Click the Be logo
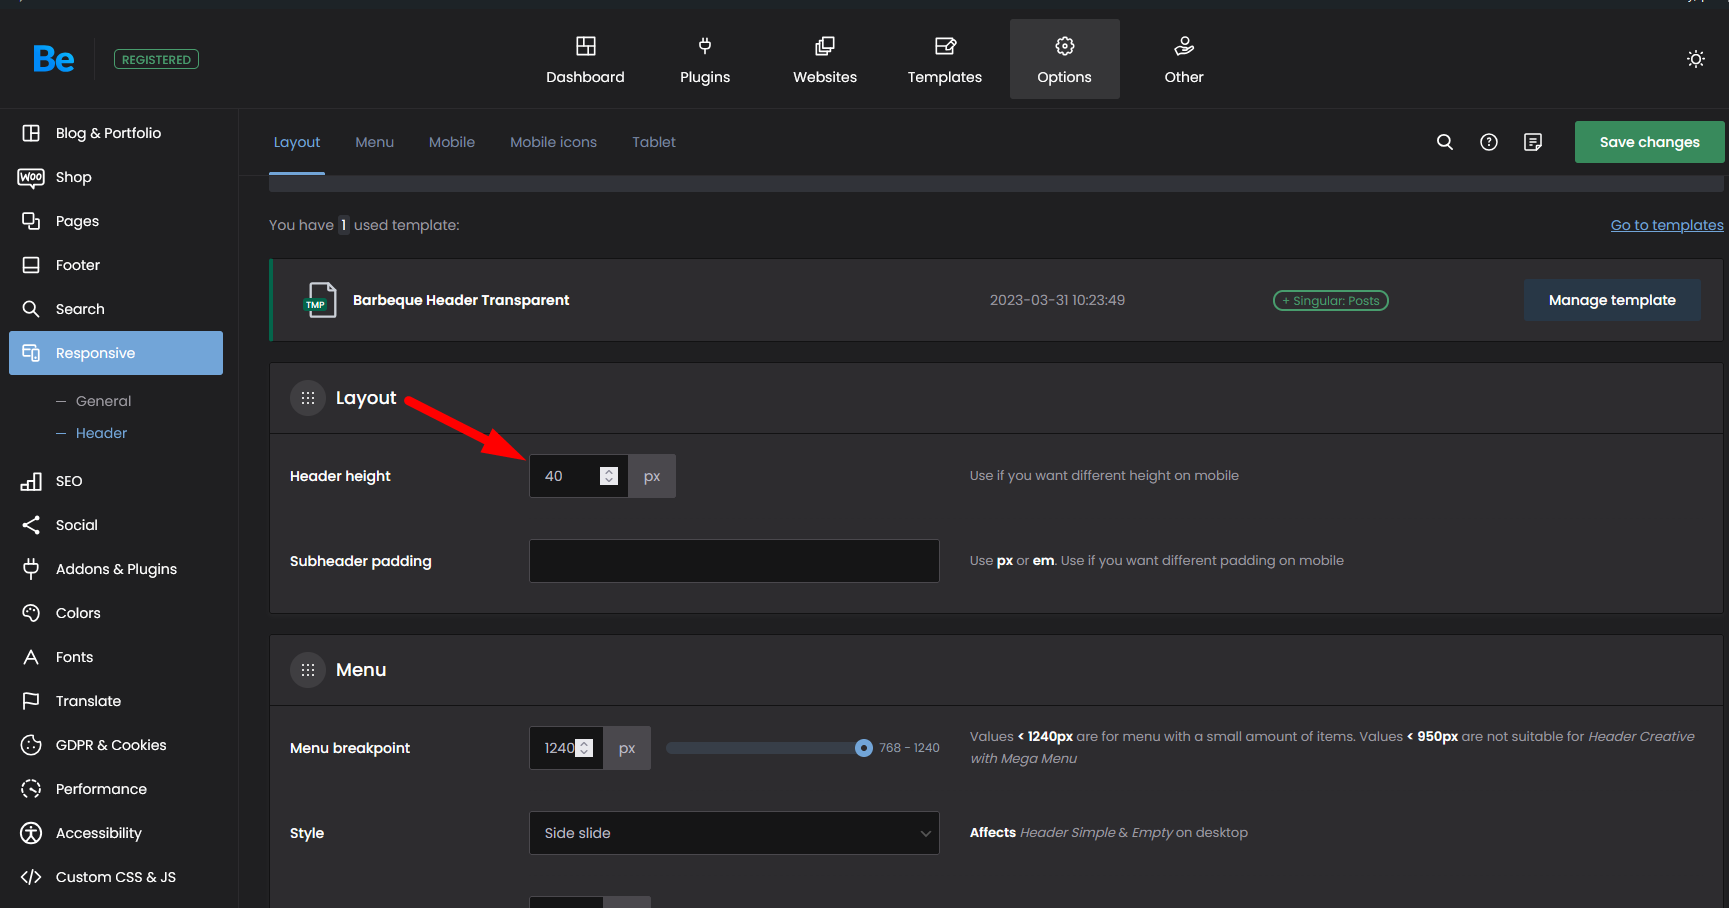 tap(54, 59)
